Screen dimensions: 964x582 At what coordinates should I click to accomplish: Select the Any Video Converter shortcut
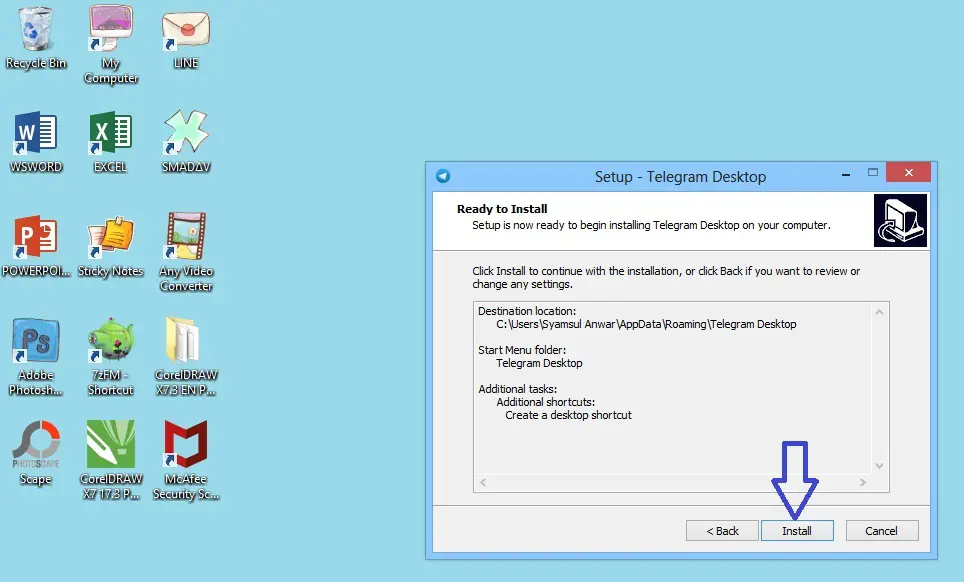(186, 252)
